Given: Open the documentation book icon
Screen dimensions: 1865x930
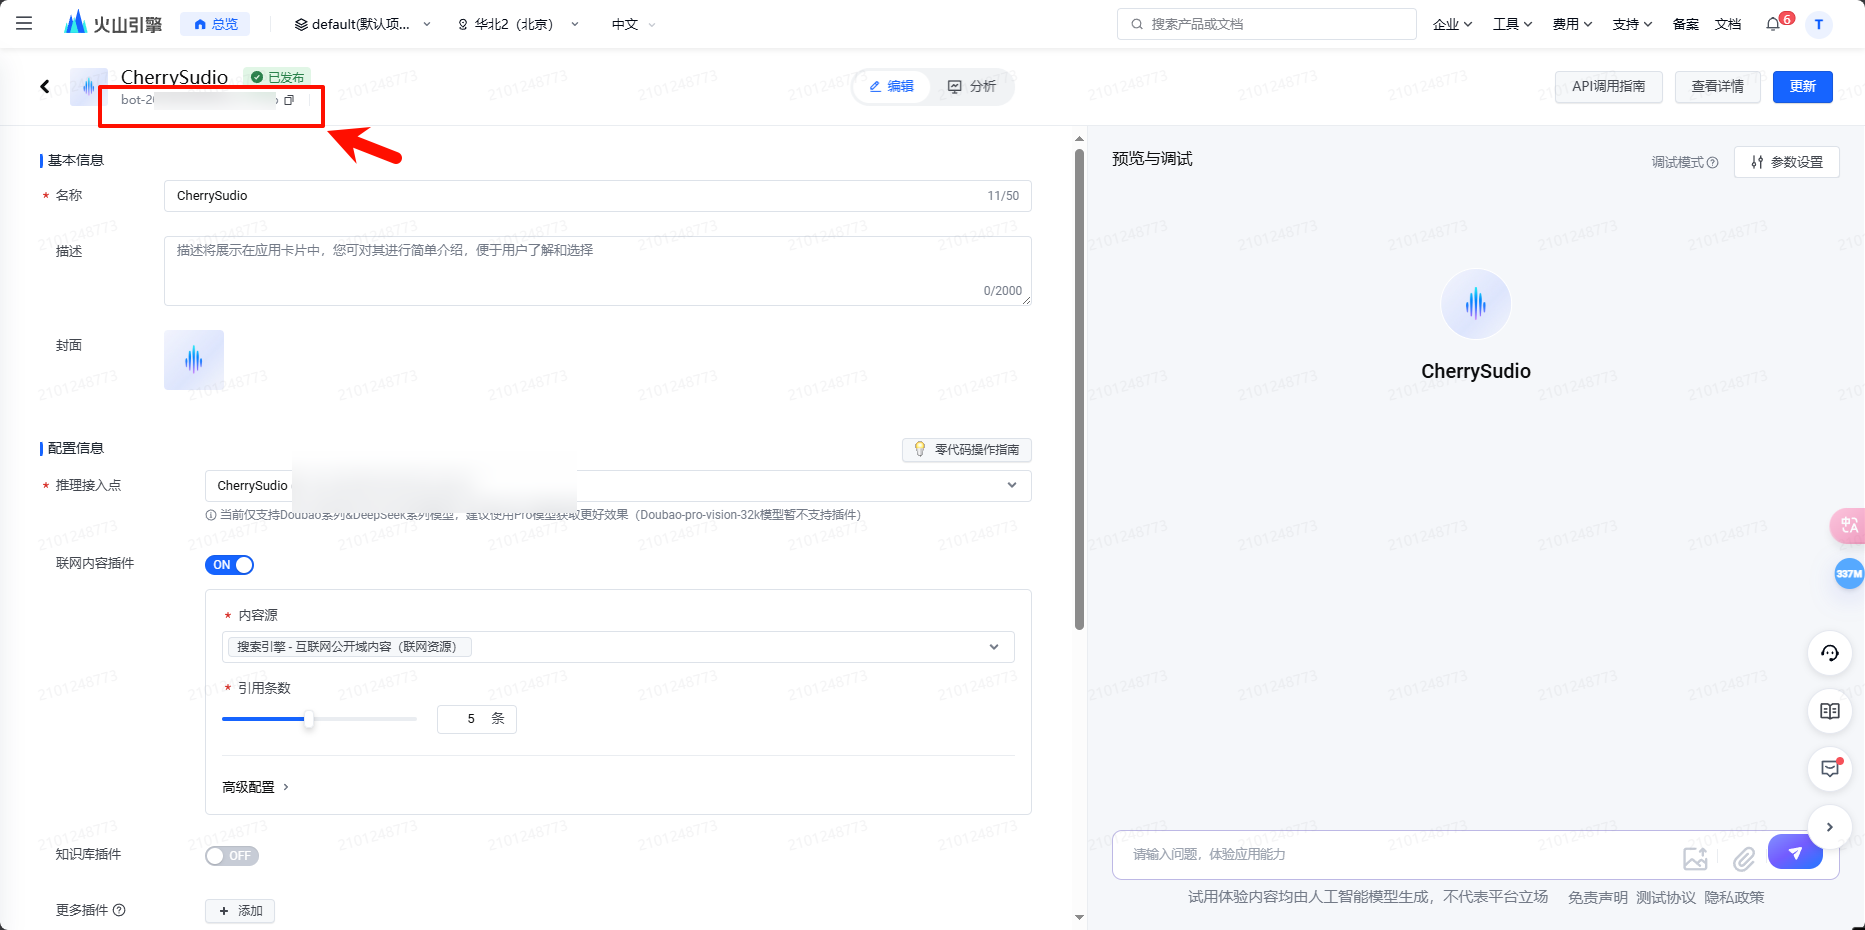Looking at the screenshot, I should 1830,711.
